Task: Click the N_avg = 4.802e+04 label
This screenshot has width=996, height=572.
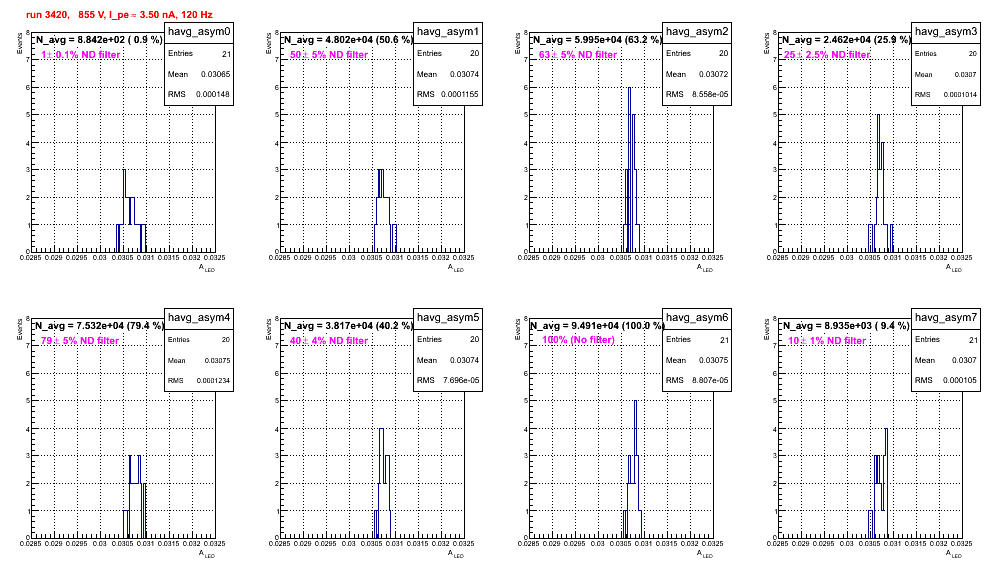Action: [x=348, y=39]
